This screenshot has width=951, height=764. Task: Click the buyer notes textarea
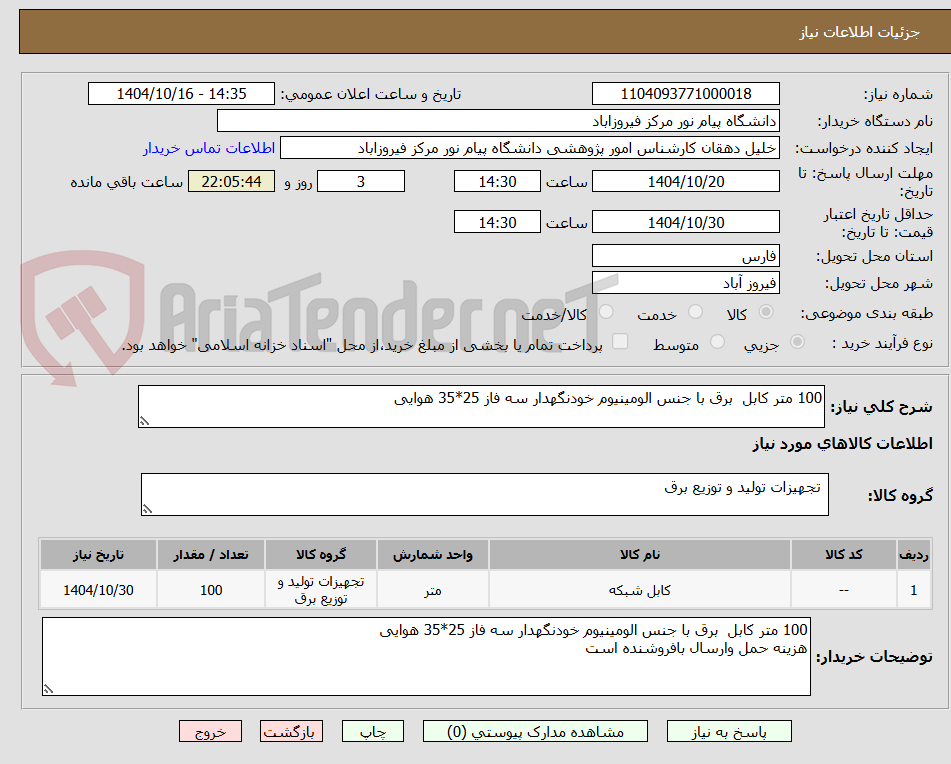(426, 657)
